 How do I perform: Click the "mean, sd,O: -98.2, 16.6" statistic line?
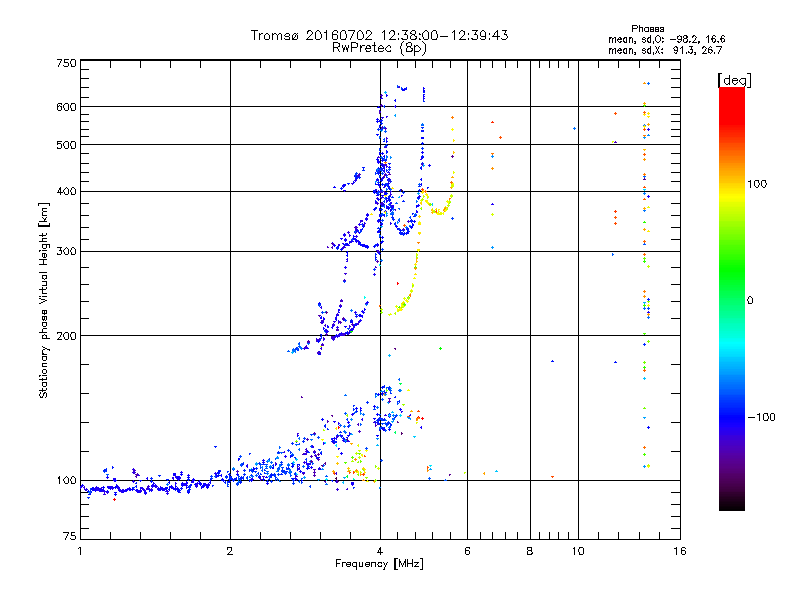tap(666, 39)
